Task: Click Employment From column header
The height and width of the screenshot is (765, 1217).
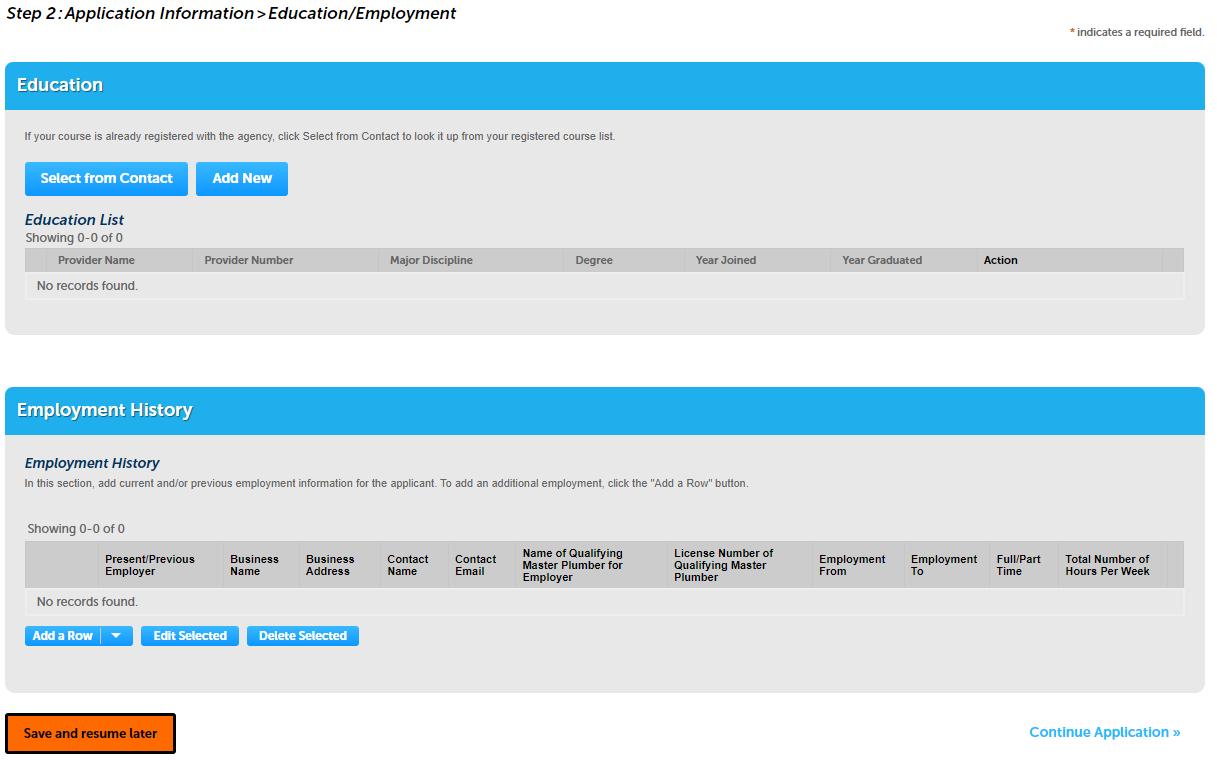Action: pyautogui.click(x=852, y=565)
